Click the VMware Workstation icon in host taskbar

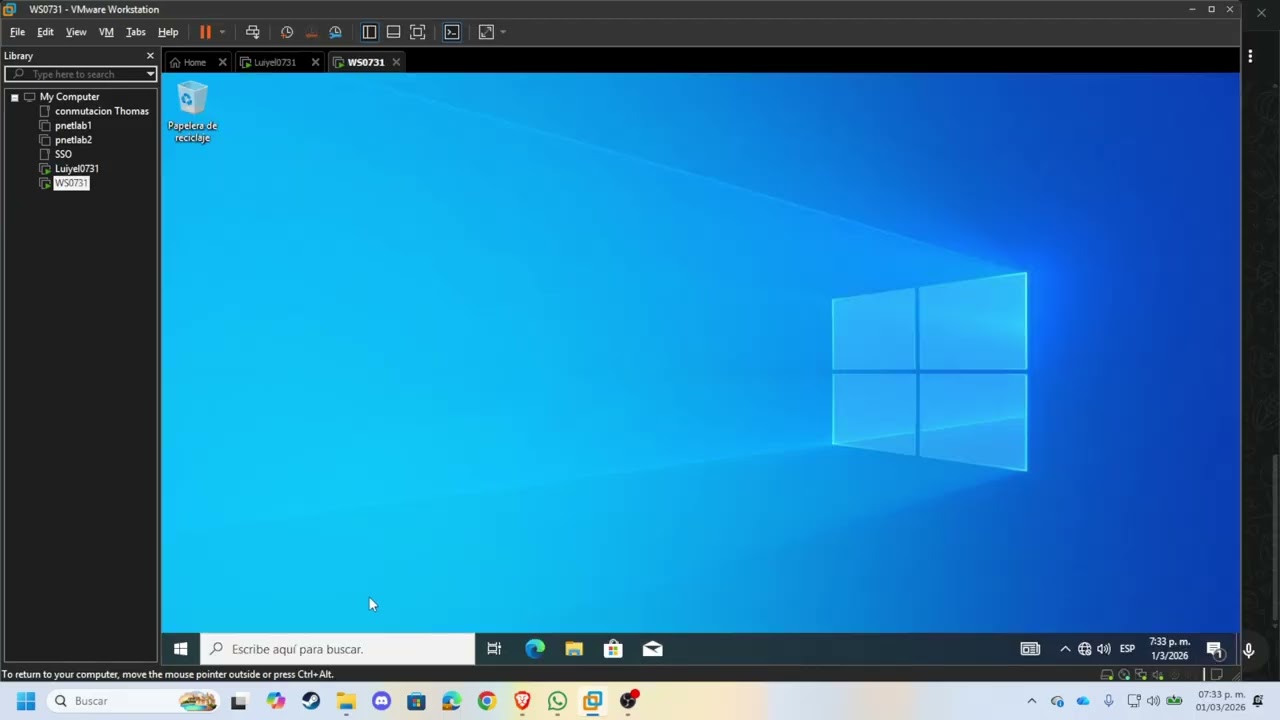click(593, 701)
